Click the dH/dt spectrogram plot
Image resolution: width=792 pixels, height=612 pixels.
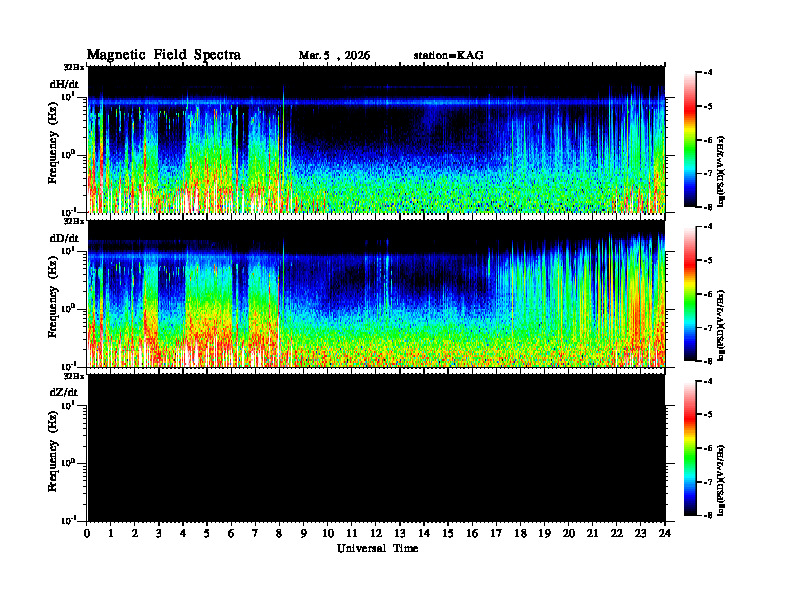[376, 139]
